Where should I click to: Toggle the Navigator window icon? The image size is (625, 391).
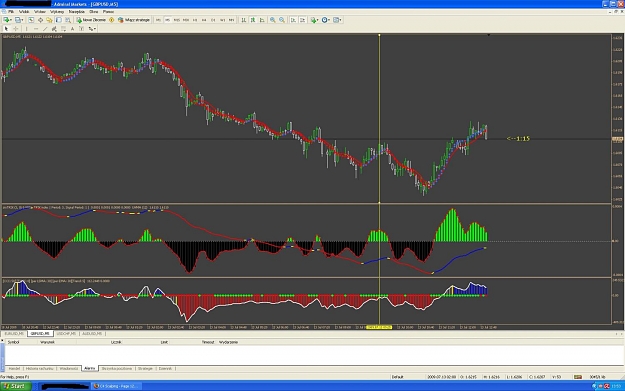pos(49,20)
